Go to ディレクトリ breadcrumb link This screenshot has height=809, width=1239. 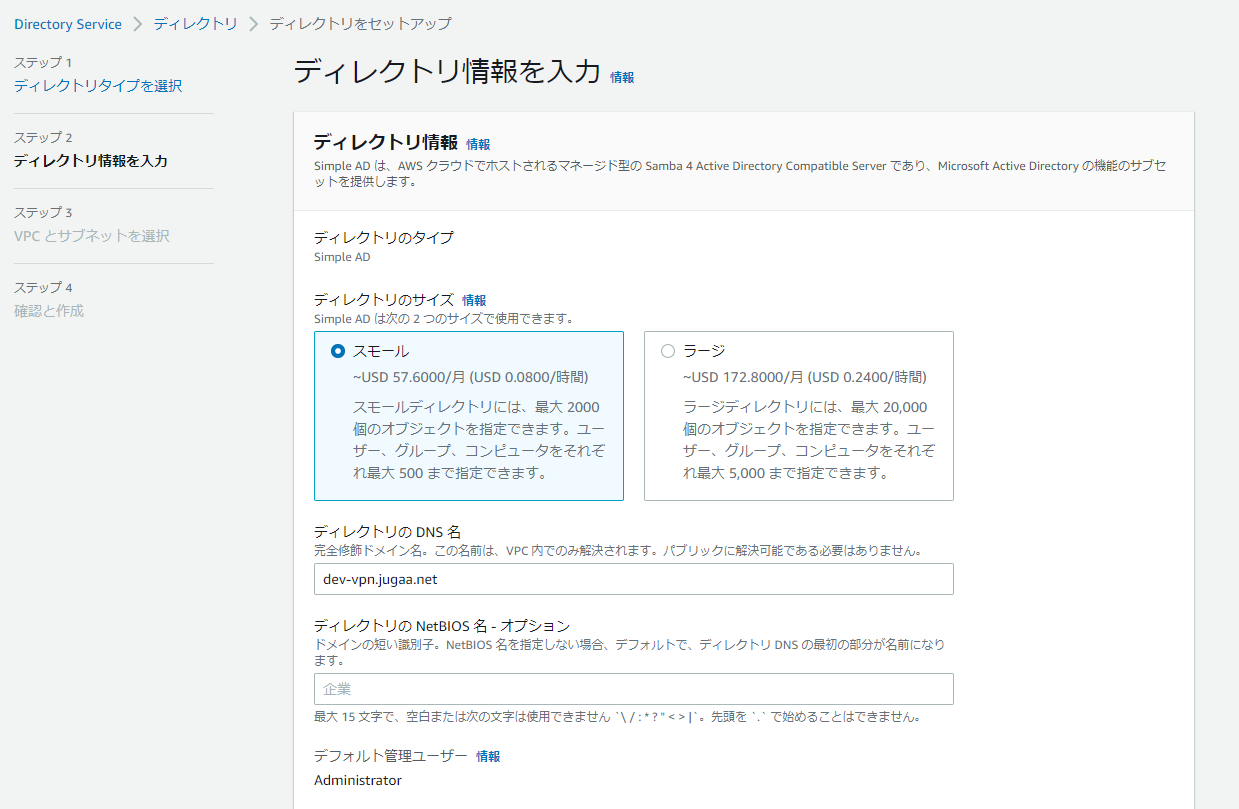pos(195,24)
